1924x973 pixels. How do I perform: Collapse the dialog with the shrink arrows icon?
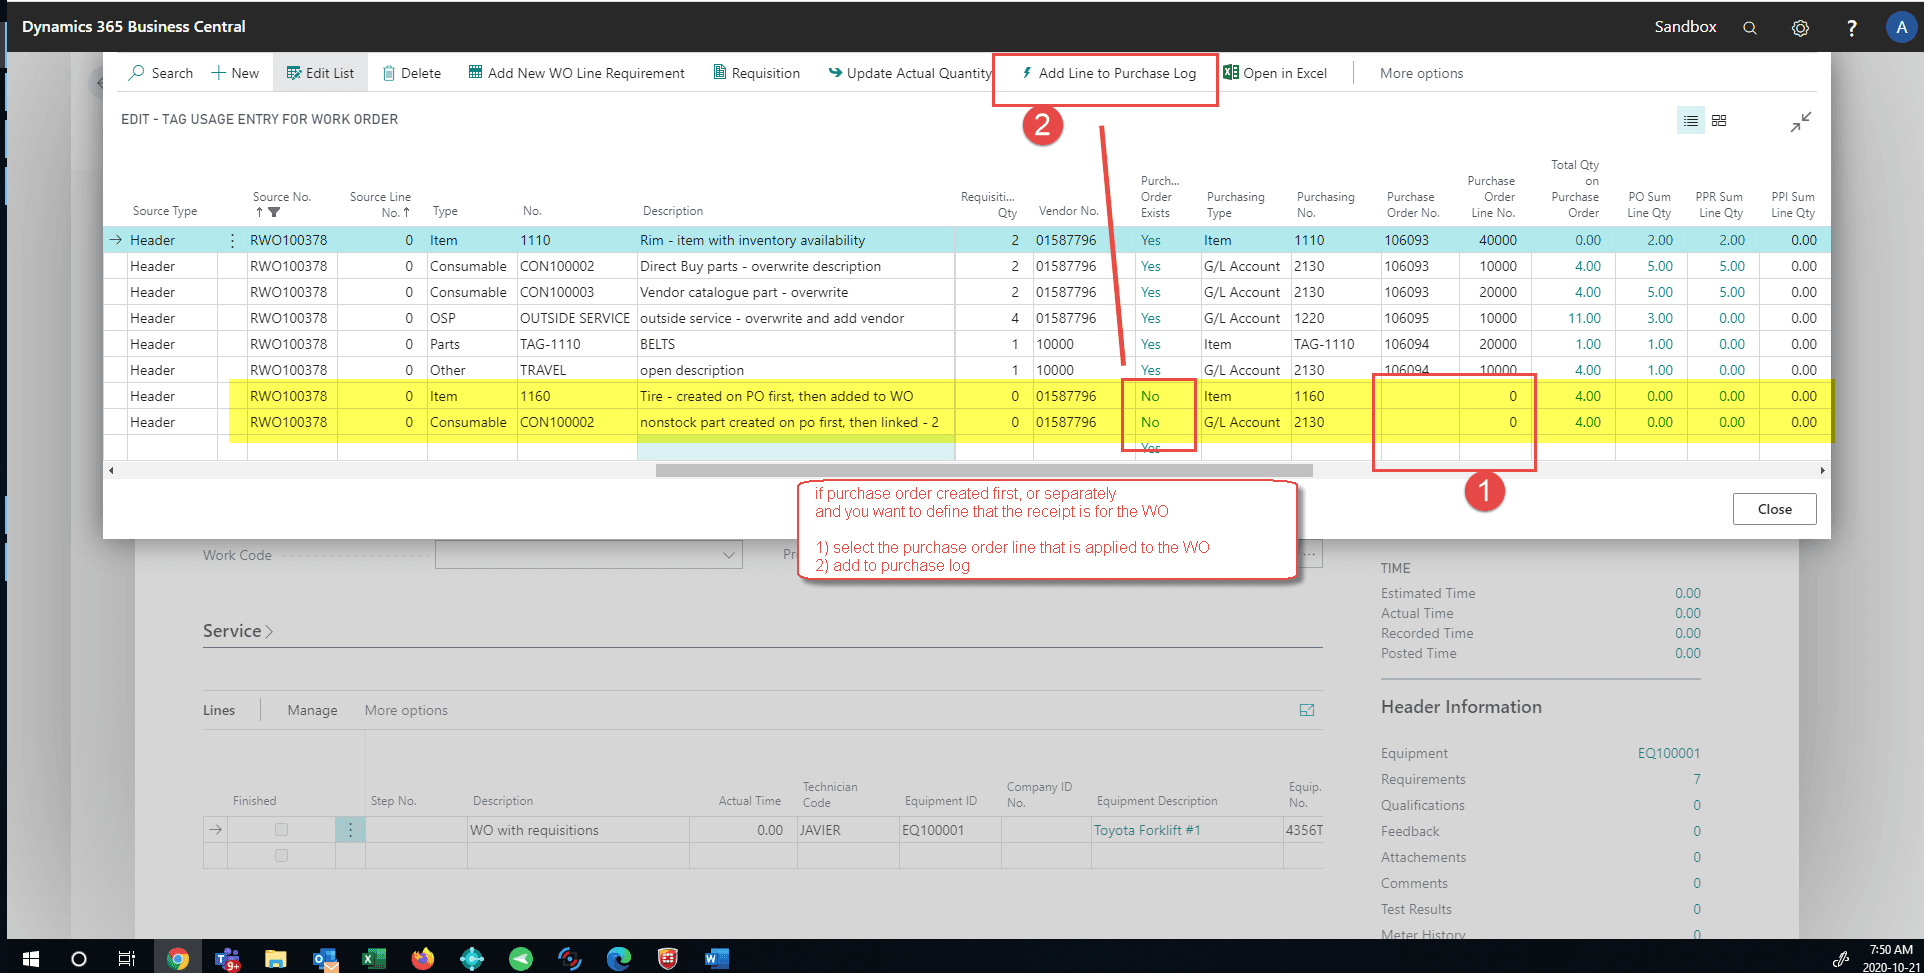pos(1801,121)
